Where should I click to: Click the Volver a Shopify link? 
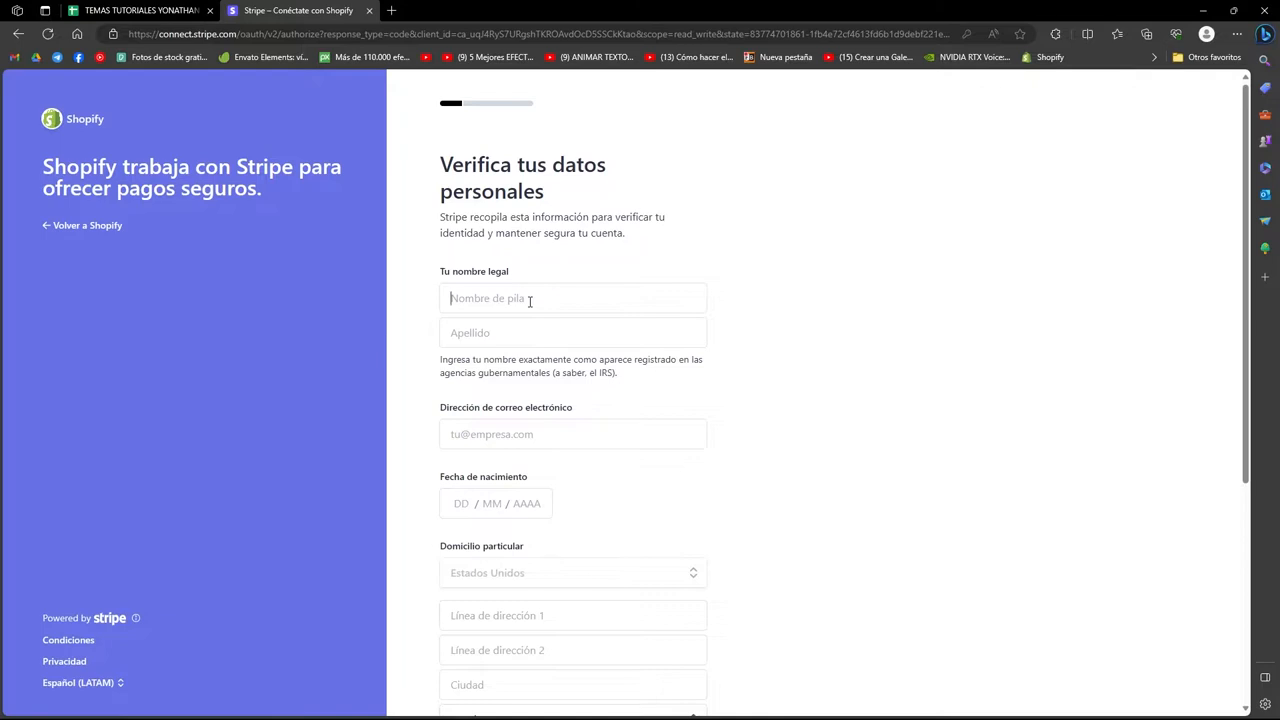coord(82,225)
